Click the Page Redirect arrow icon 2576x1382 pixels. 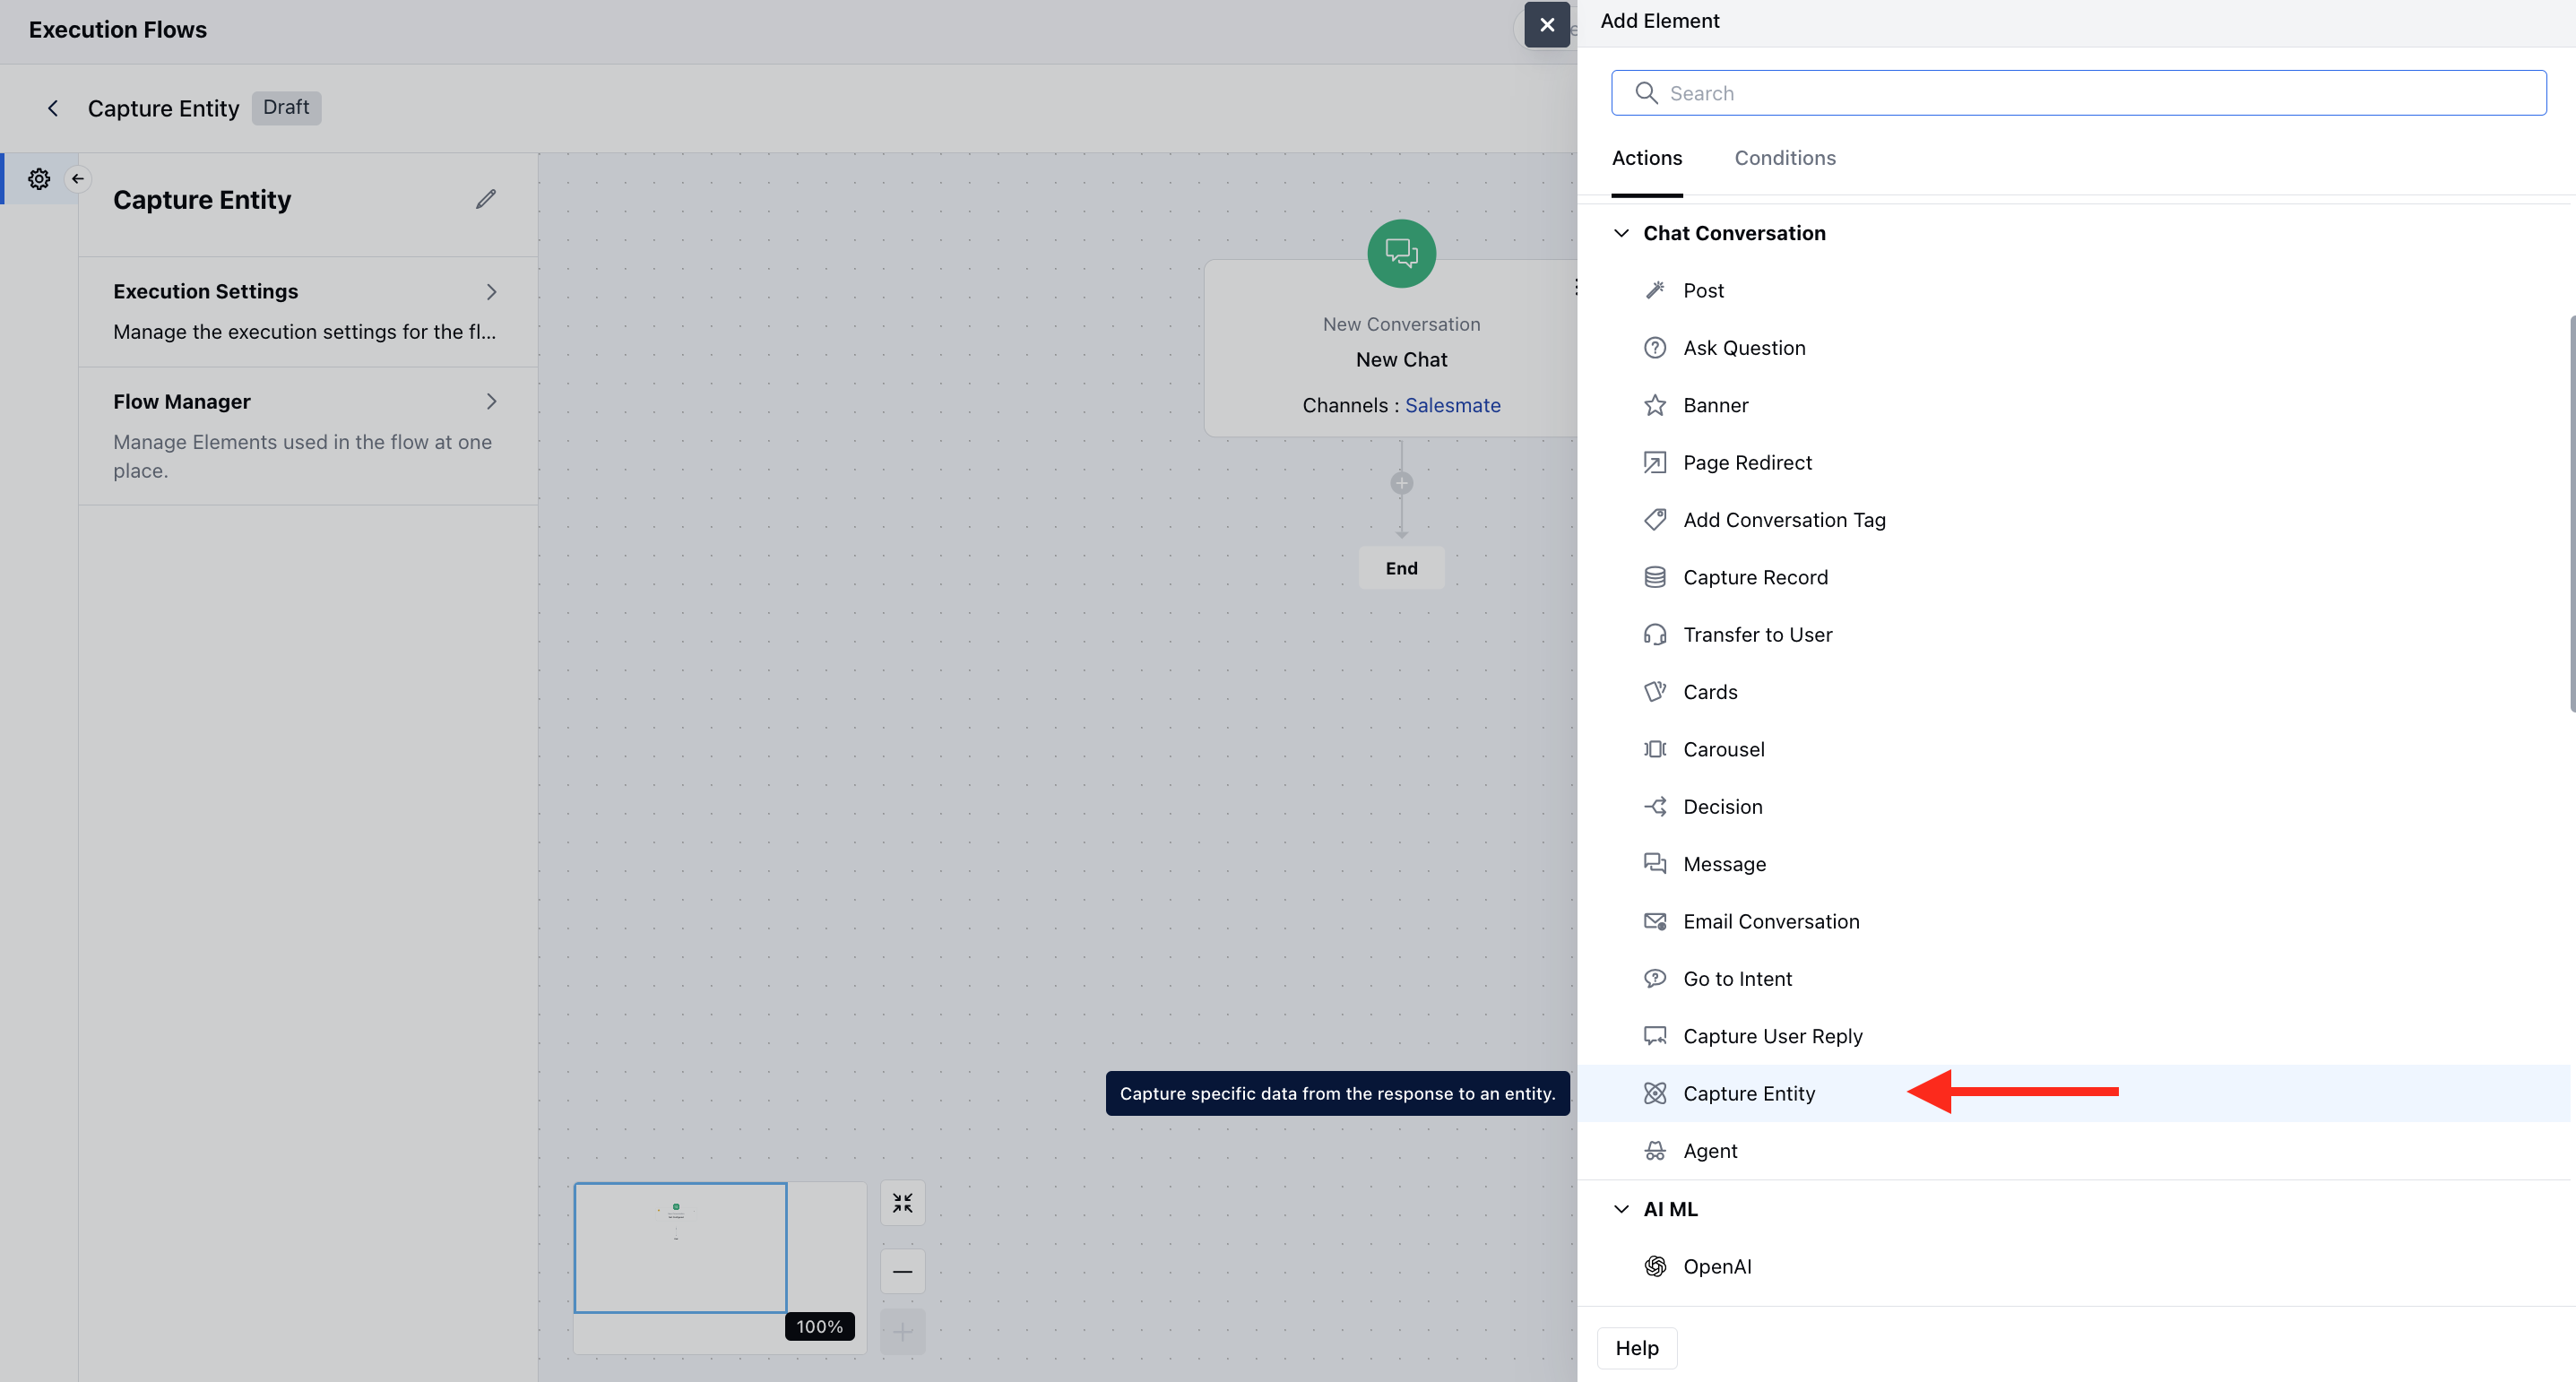coord(1655,463)
